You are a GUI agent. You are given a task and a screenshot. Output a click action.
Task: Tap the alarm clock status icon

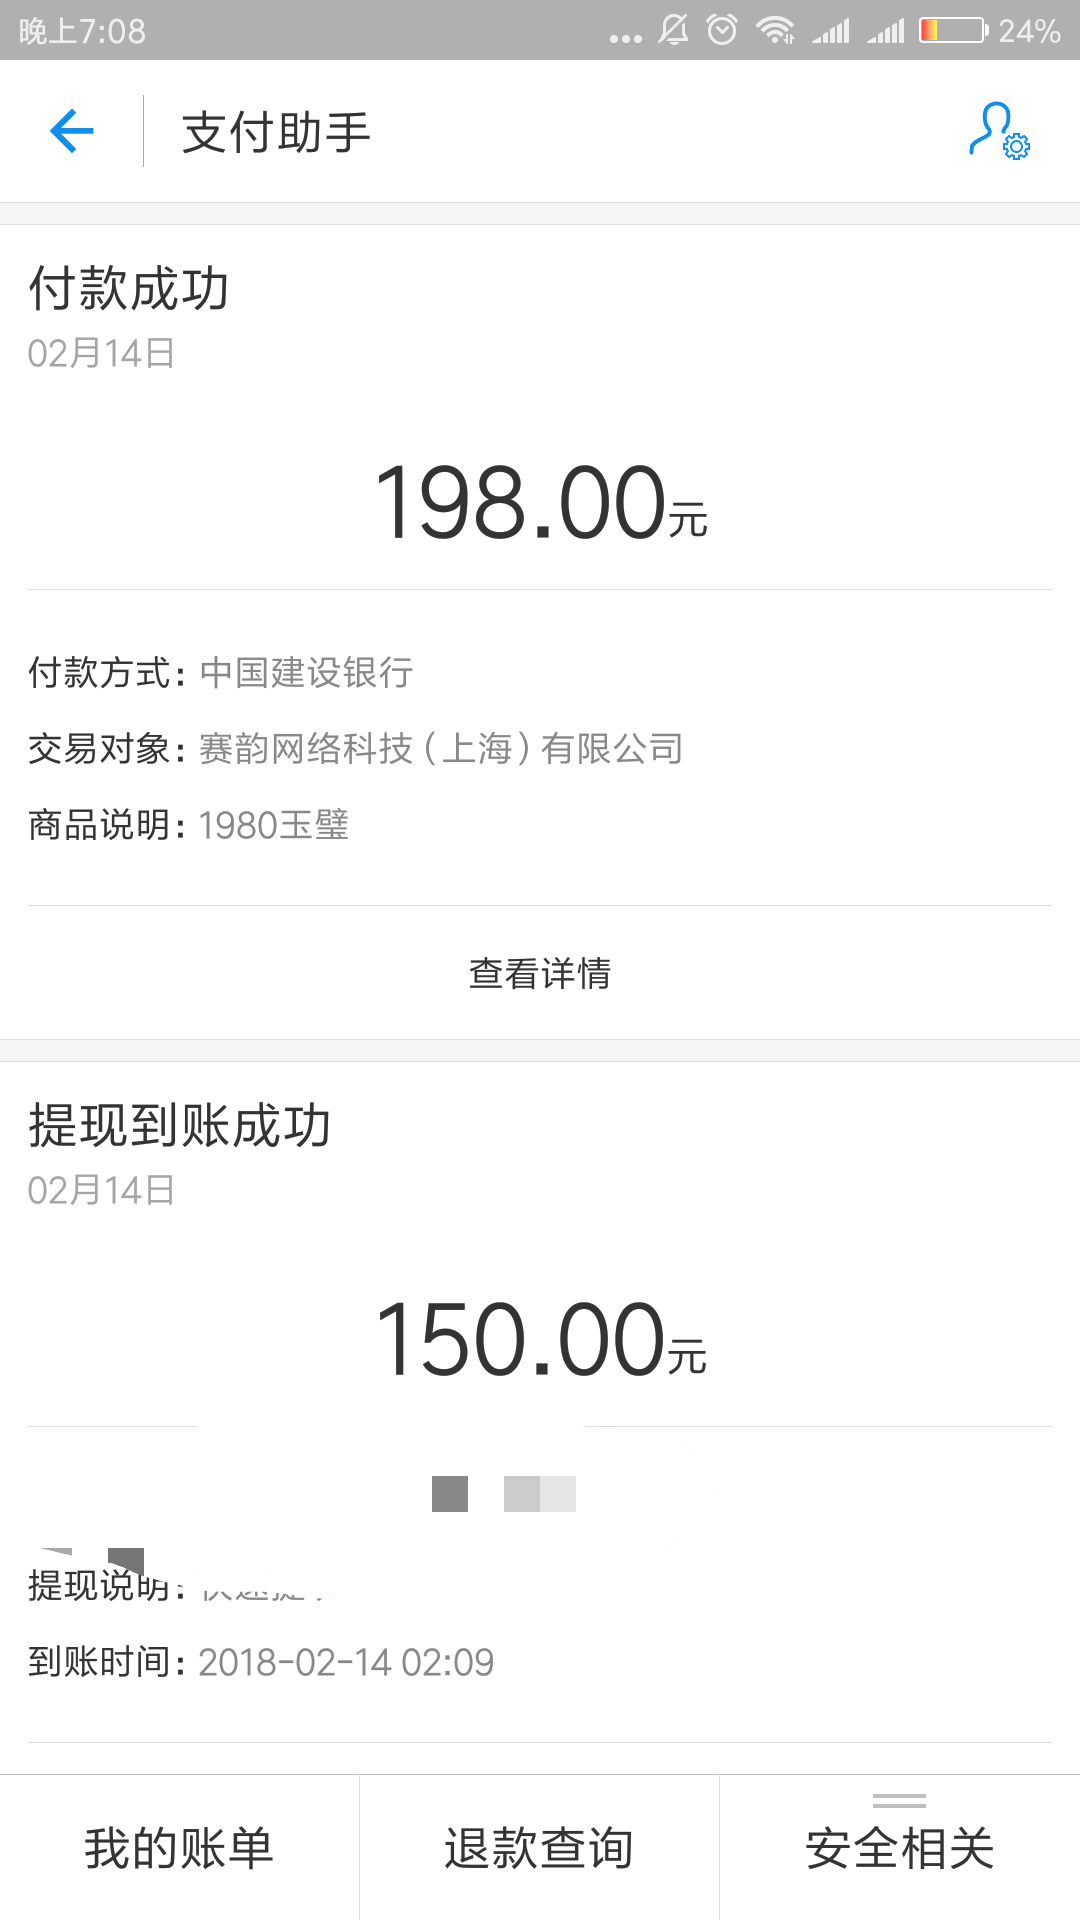click(722, 30)
